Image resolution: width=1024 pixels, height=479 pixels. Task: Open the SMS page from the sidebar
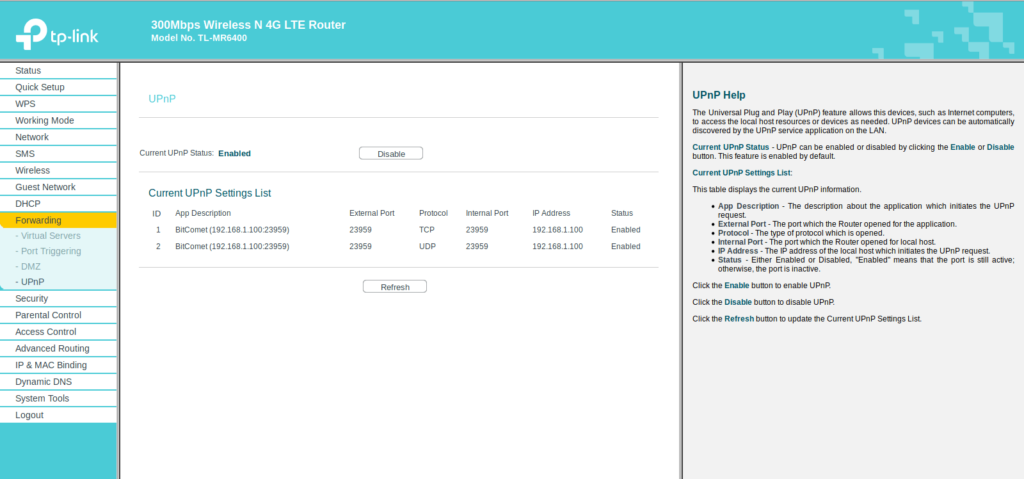[25, 154]
